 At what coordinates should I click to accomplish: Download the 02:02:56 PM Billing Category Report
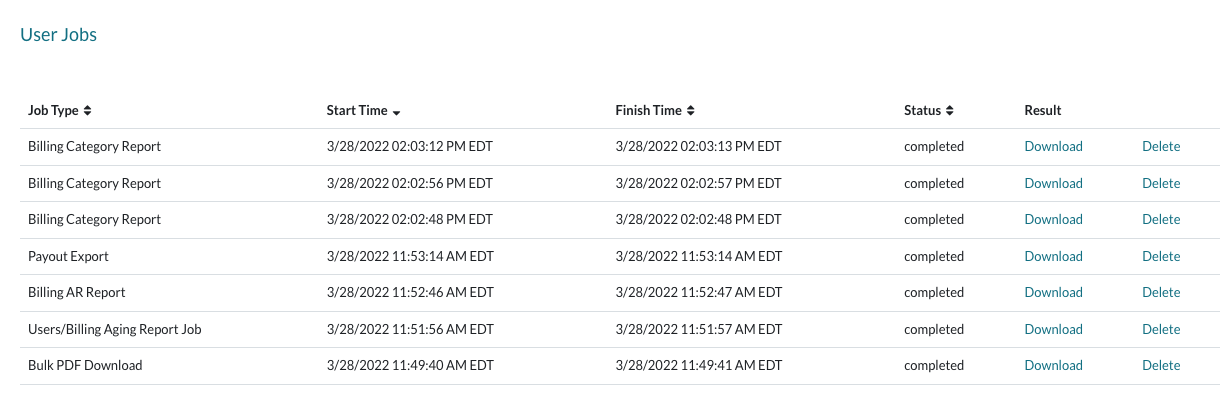[x=1053, y=183]
